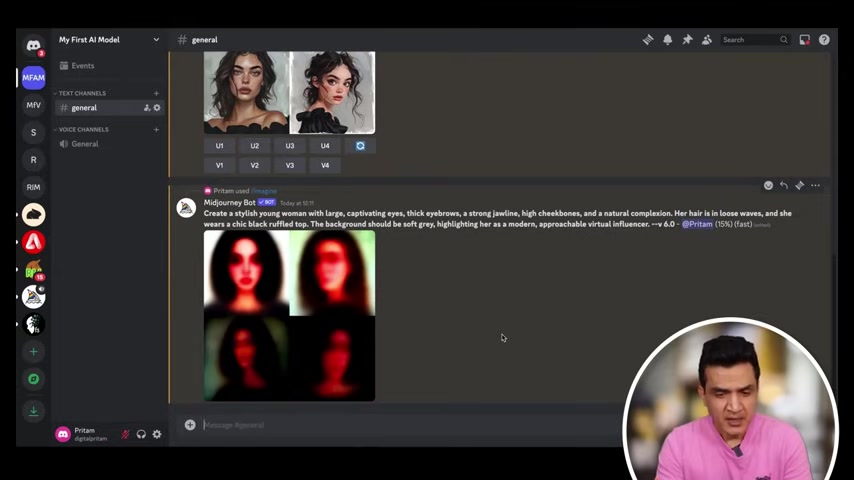Click the /imagine command link

[264, 191]
